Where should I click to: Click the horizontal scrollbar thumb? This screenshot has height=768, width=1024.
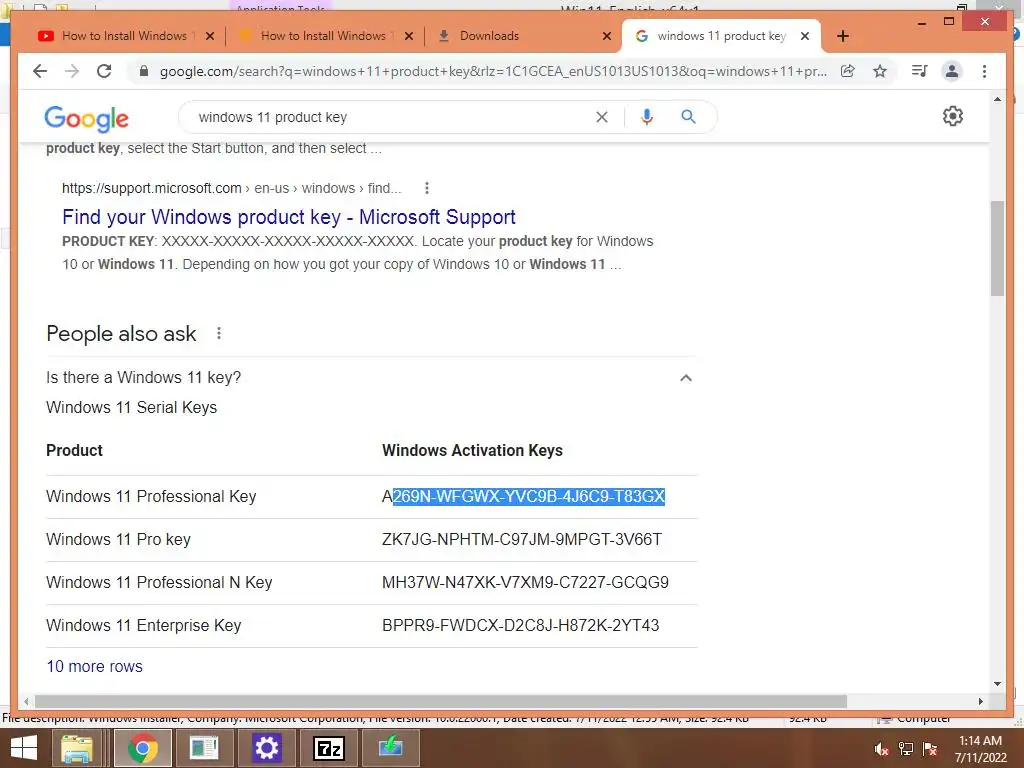pos(441,701)
